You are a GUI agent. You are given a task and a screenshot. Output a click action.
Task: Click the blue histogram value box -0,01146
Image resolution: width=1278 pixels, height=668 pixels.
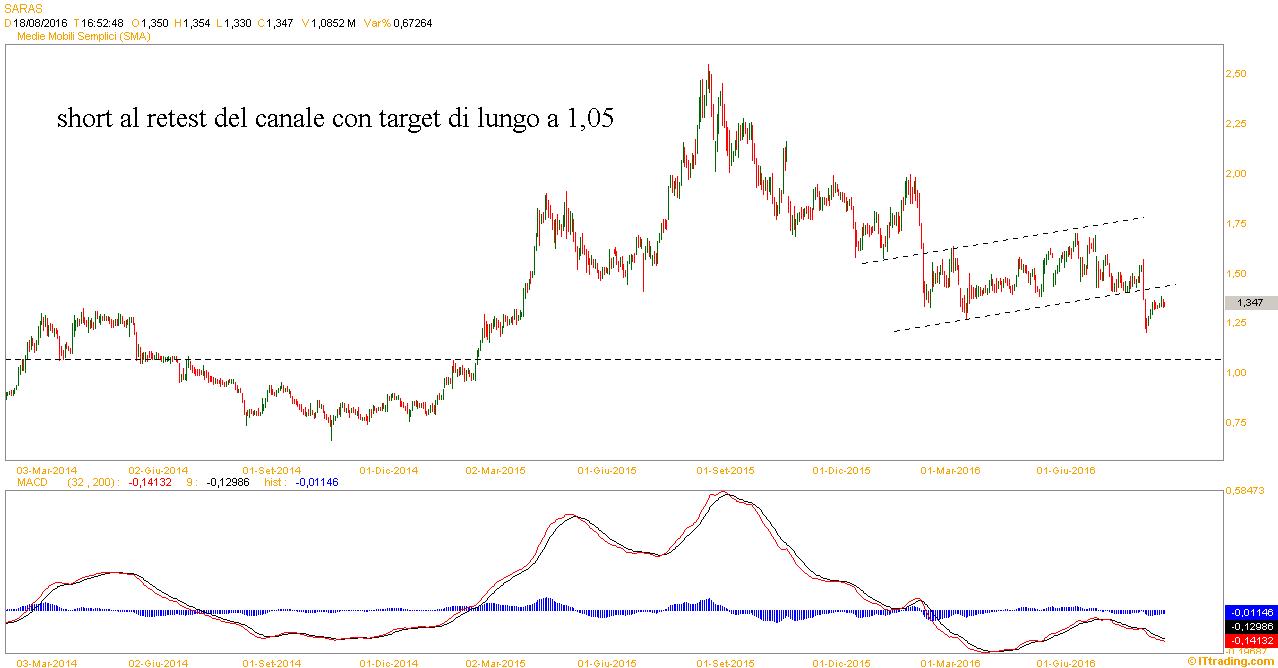[1250, 612]
